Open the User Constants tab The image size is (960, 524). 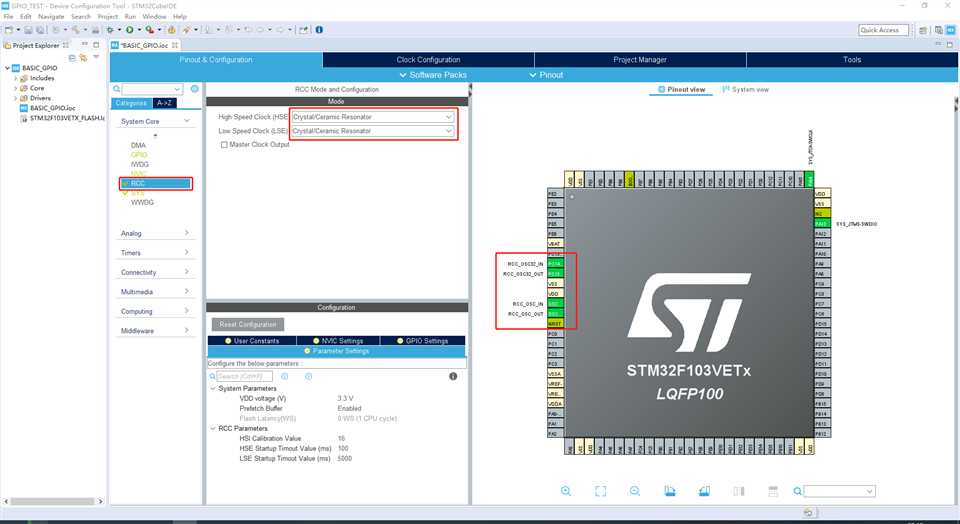[252, 341]
